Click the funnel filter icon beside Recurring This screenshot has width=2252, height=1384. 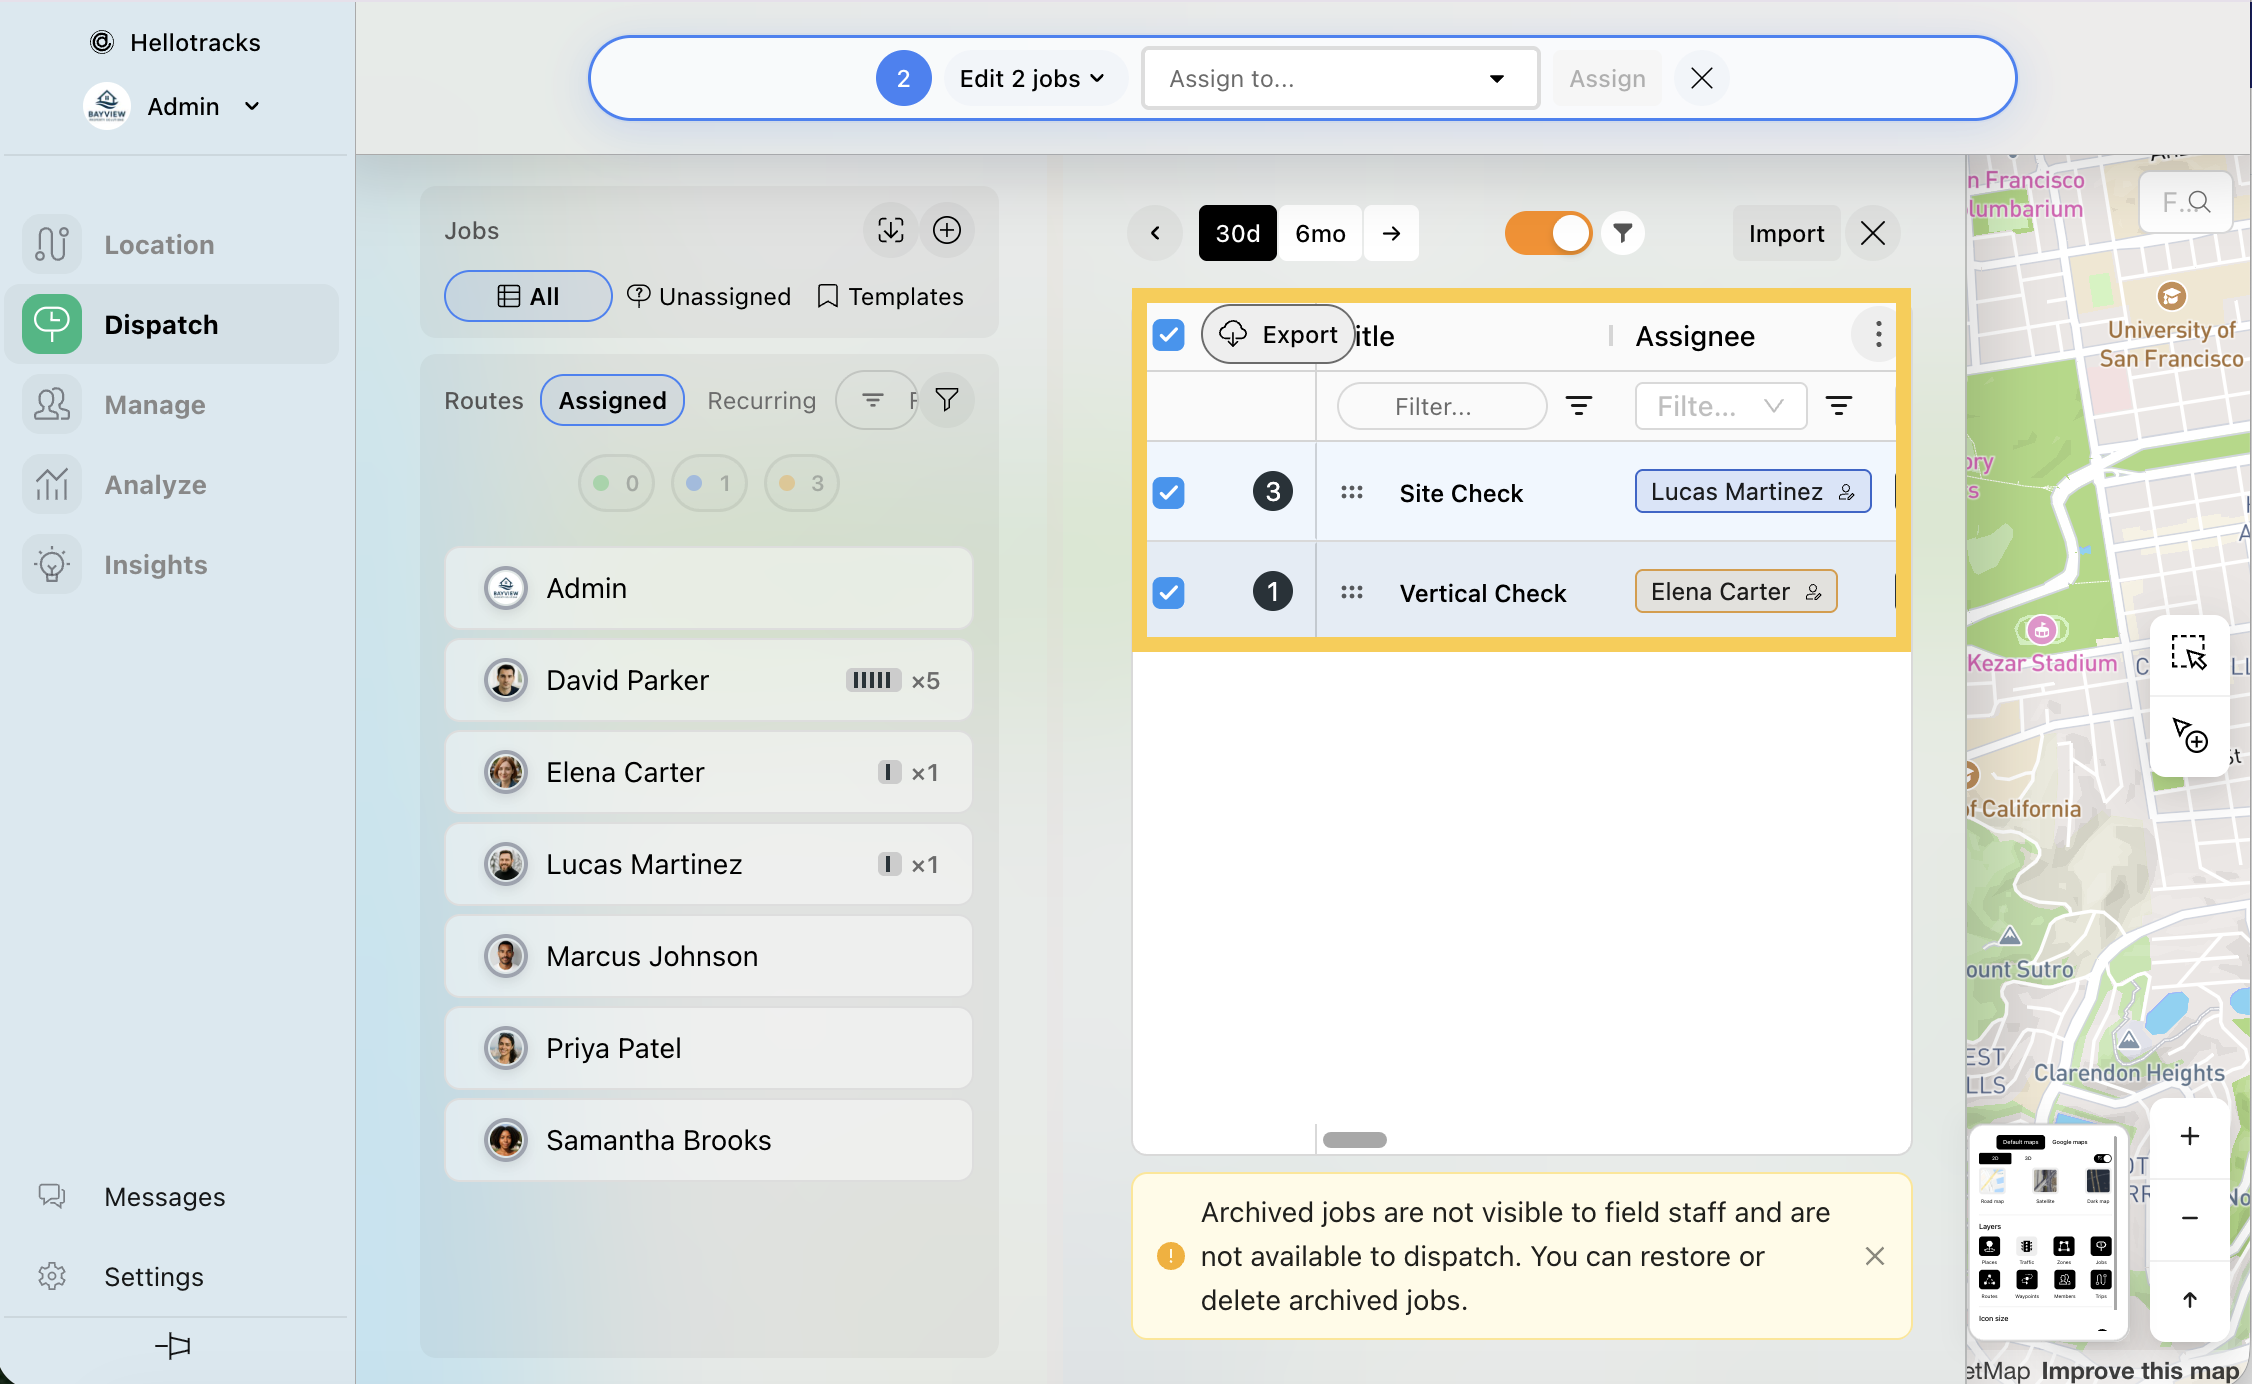[x=946, y=400]
